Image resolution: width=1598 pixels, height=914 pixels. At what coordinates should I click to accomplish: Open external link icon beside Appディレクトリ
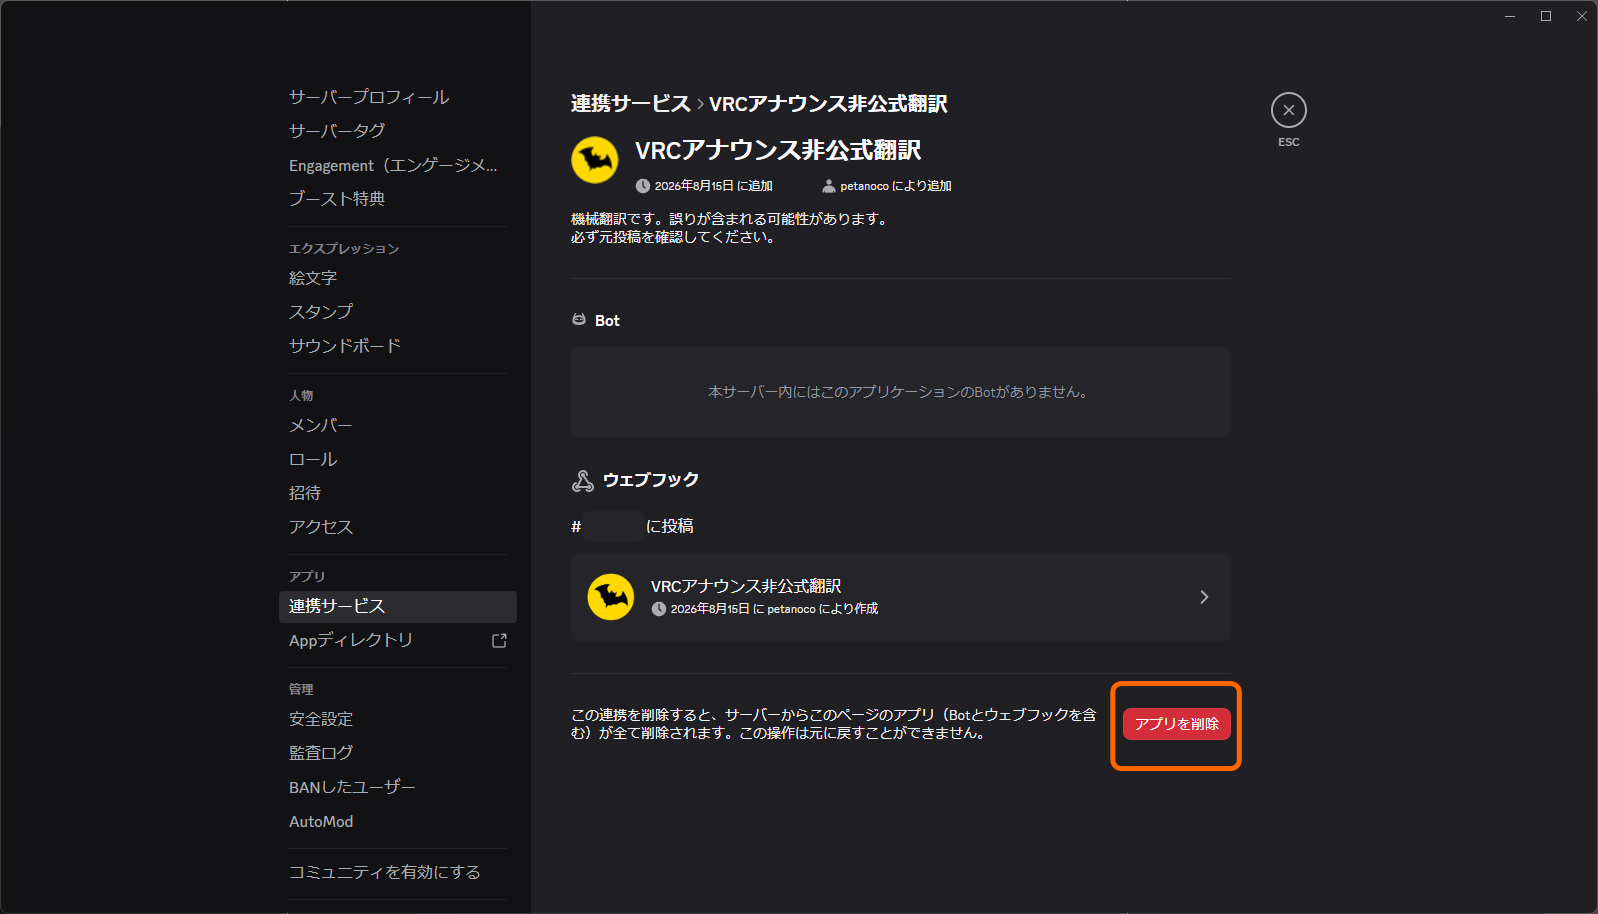pos(499,640)
